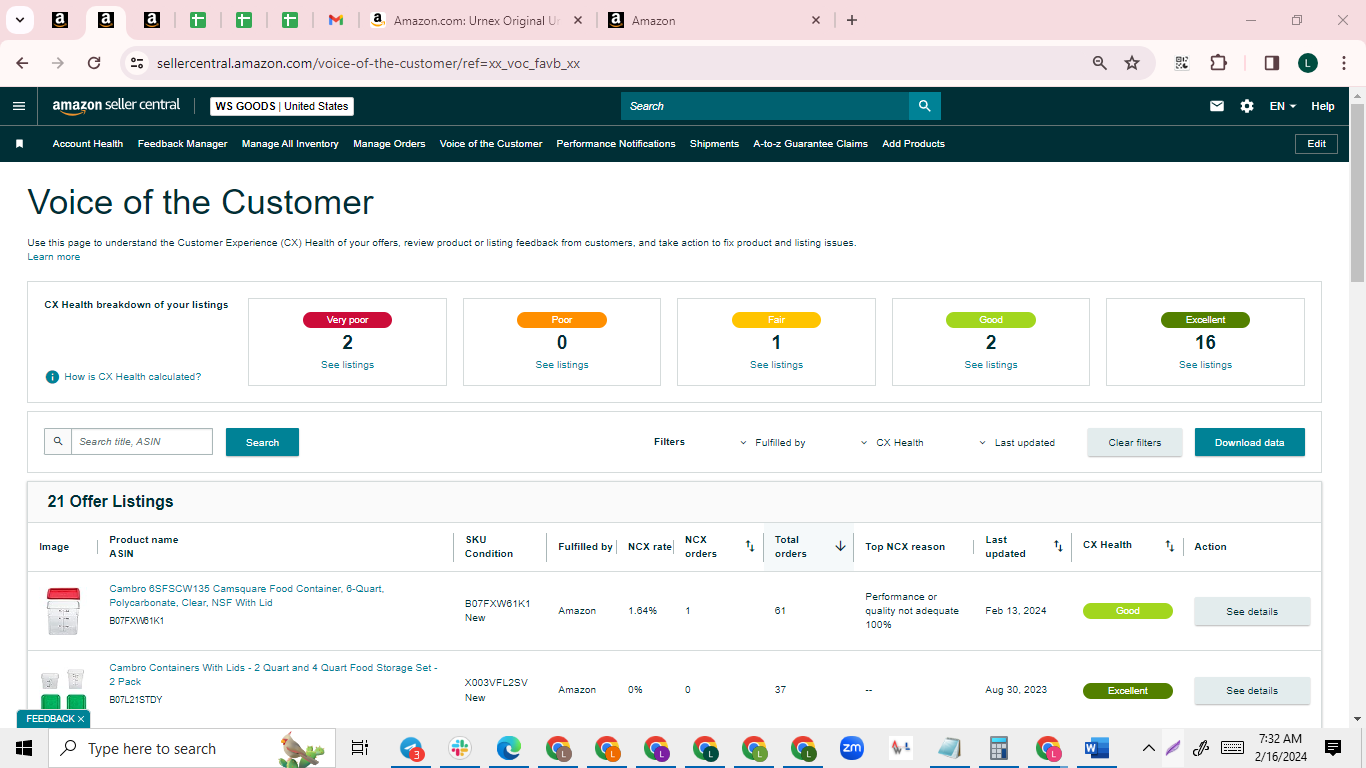Image resolution: width=1366 pixels, height=768 pixels.
Task: Open the QR code extension icon
Action: [x=1182, y=63]
